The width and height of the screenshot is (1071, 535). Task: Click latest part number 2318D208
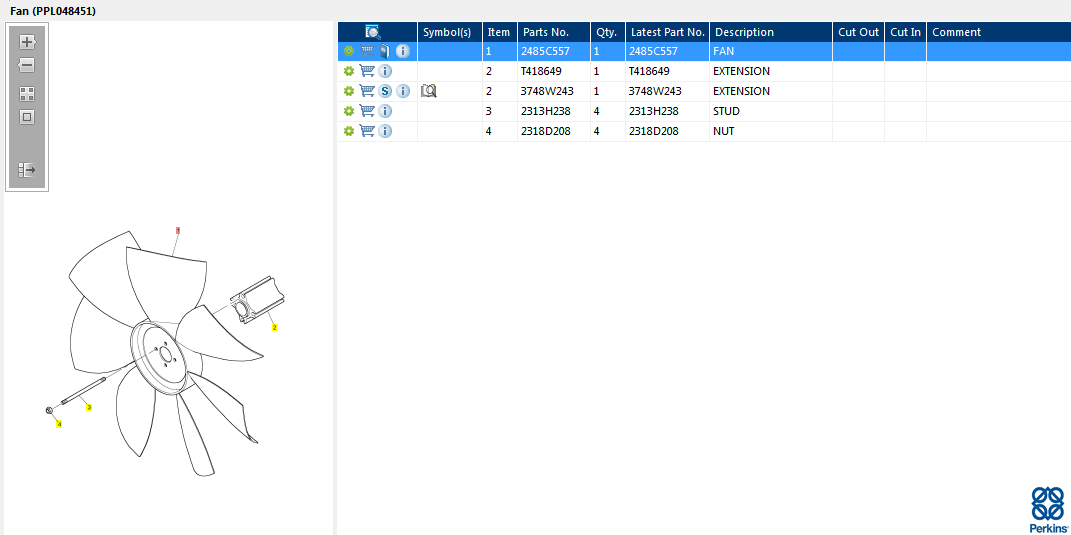[654, 131]
